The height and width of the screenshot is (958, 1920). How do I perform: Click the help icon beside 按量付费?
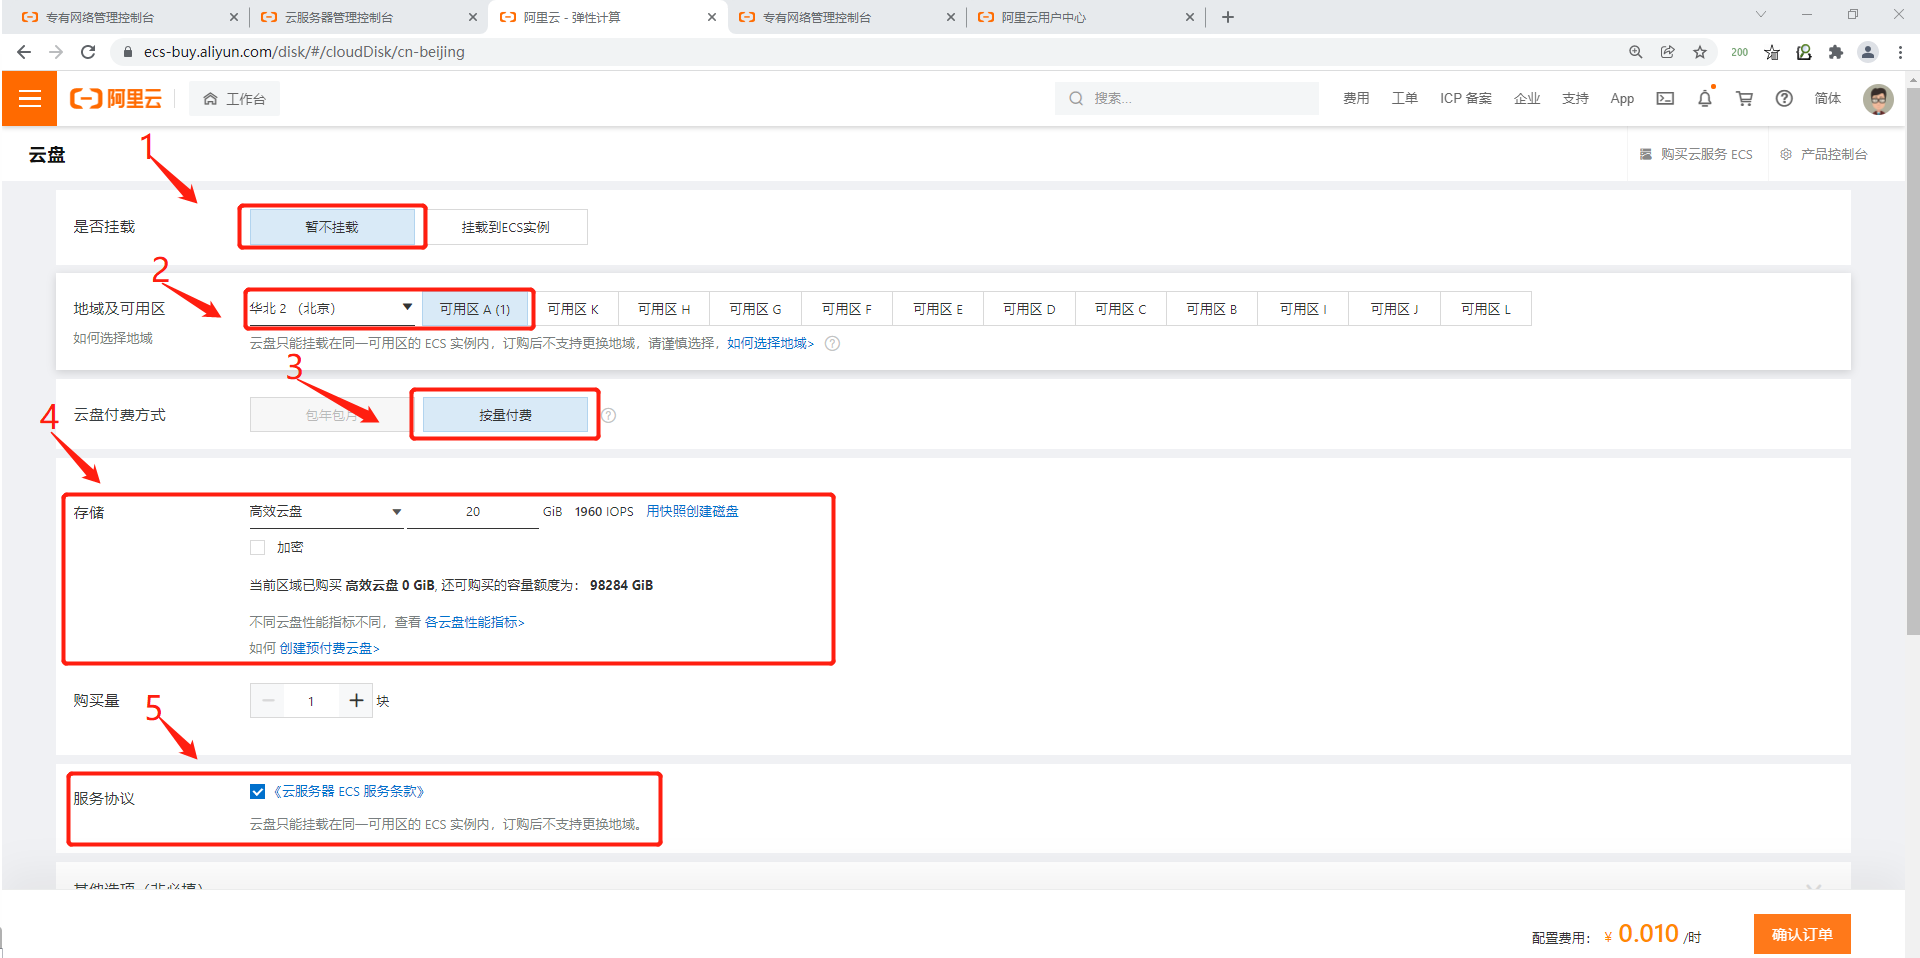[x=608, y=415]
